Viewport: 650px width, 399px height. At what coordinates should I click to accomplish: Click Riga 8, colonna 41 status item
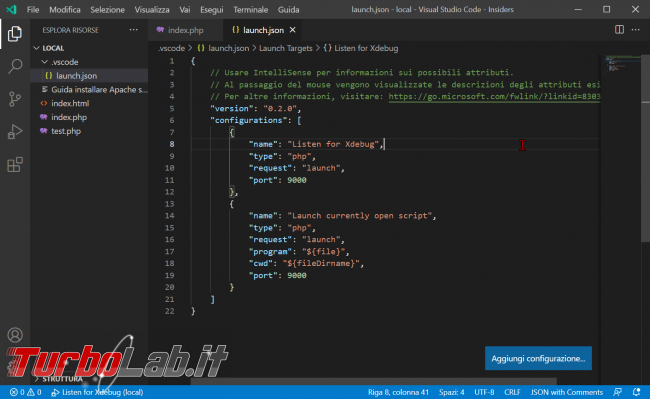398,392
